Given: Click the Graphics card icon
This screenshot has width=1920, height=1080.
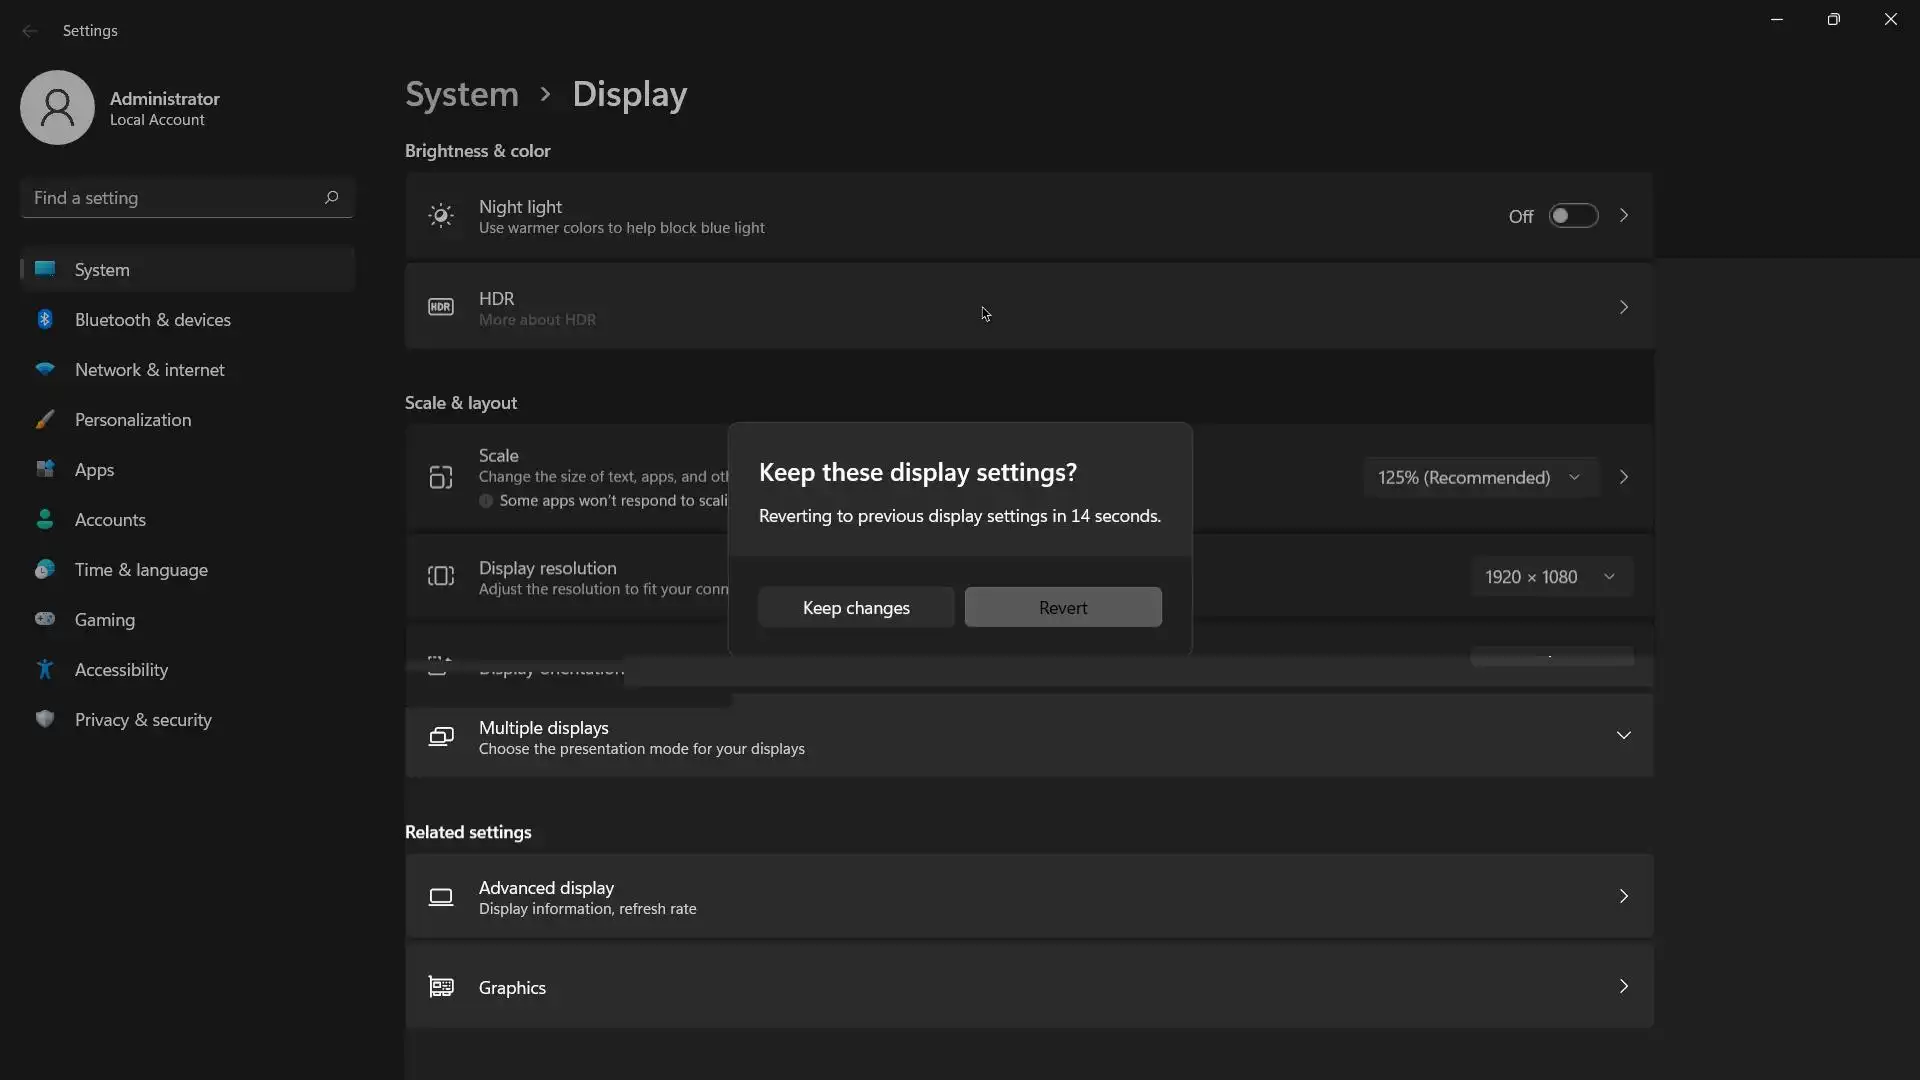Looking at the screenshot, I should [440, 987].
